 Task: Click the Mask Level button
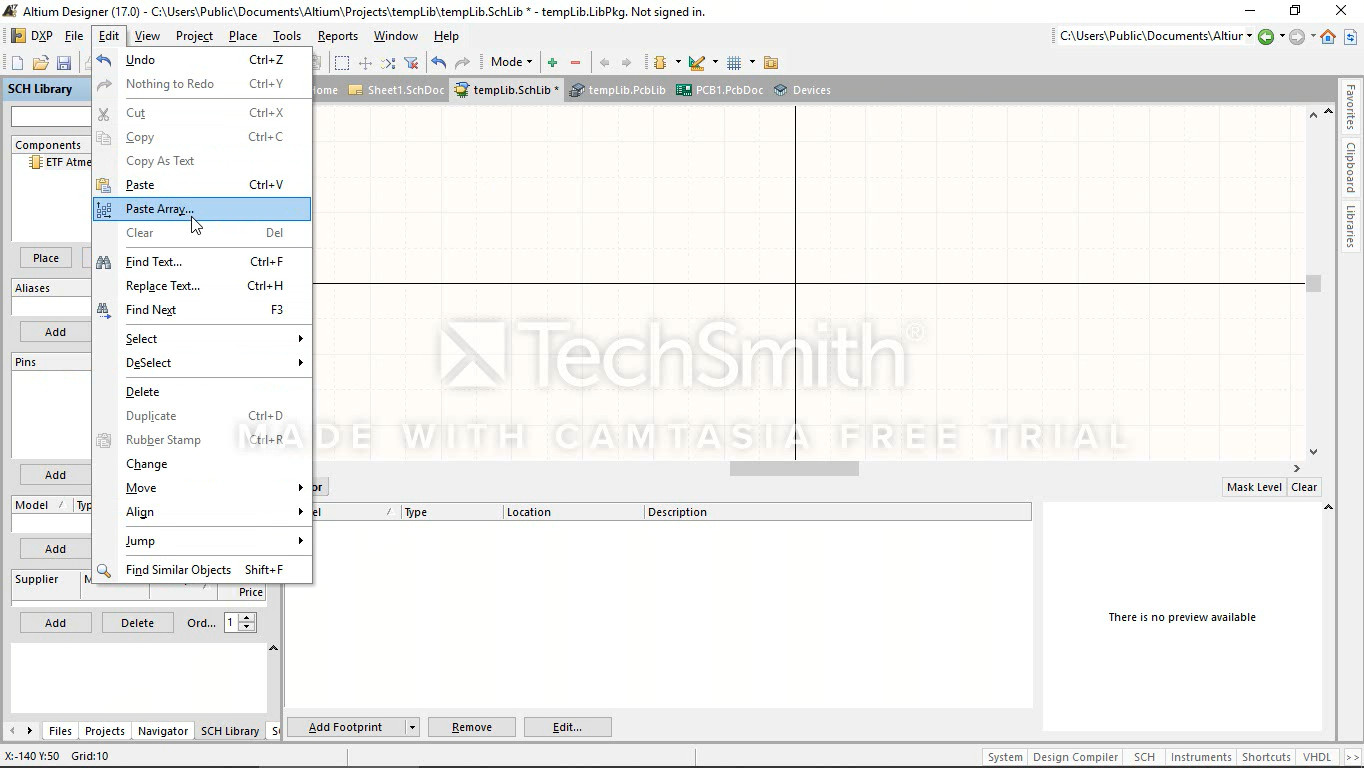[x=1253, y=487]
